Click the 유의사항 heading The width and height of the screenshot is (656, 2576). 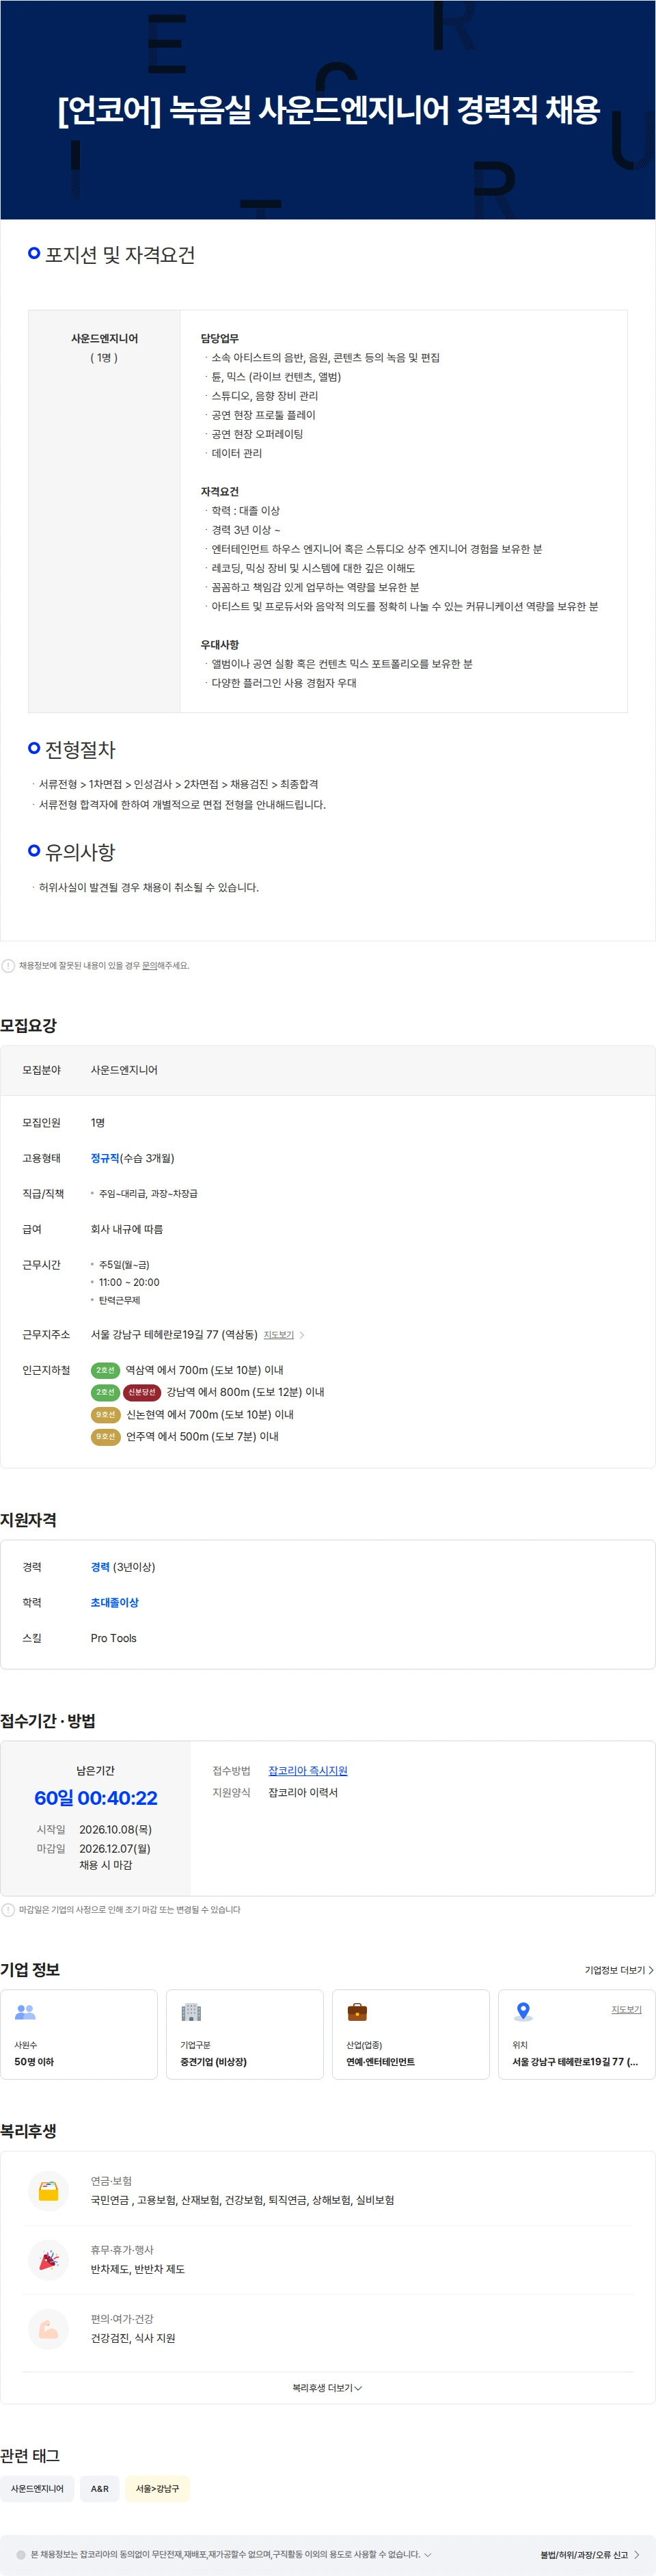[x=80, y=852]
